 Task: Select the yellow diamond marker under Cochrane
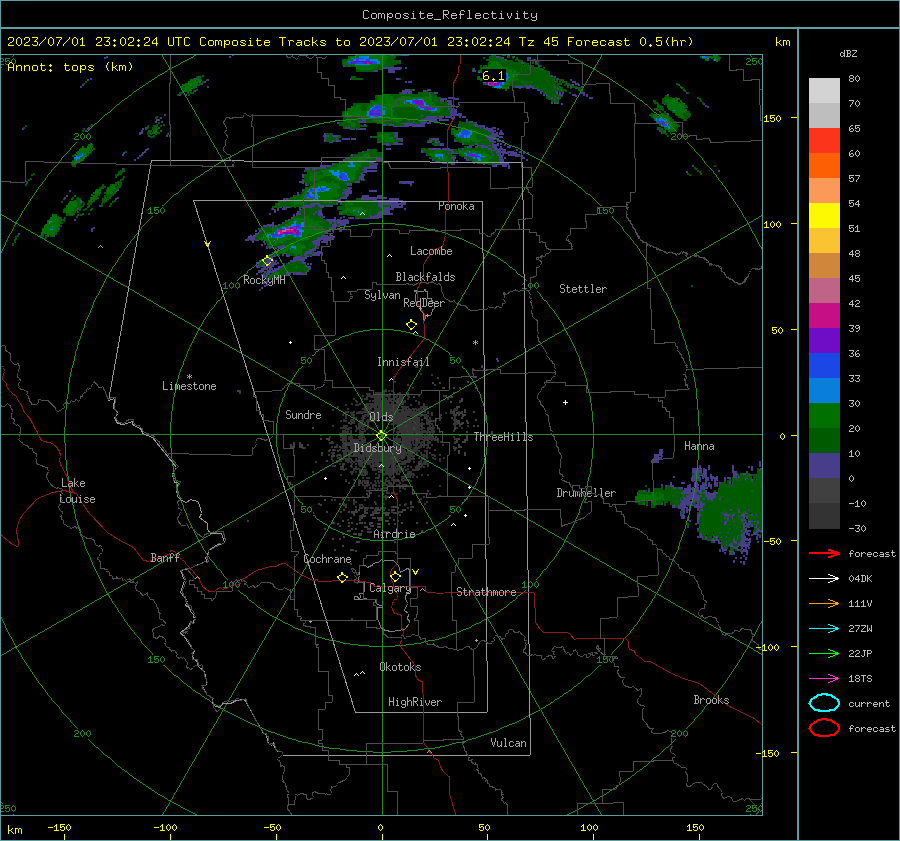click(x=342, y=577)
